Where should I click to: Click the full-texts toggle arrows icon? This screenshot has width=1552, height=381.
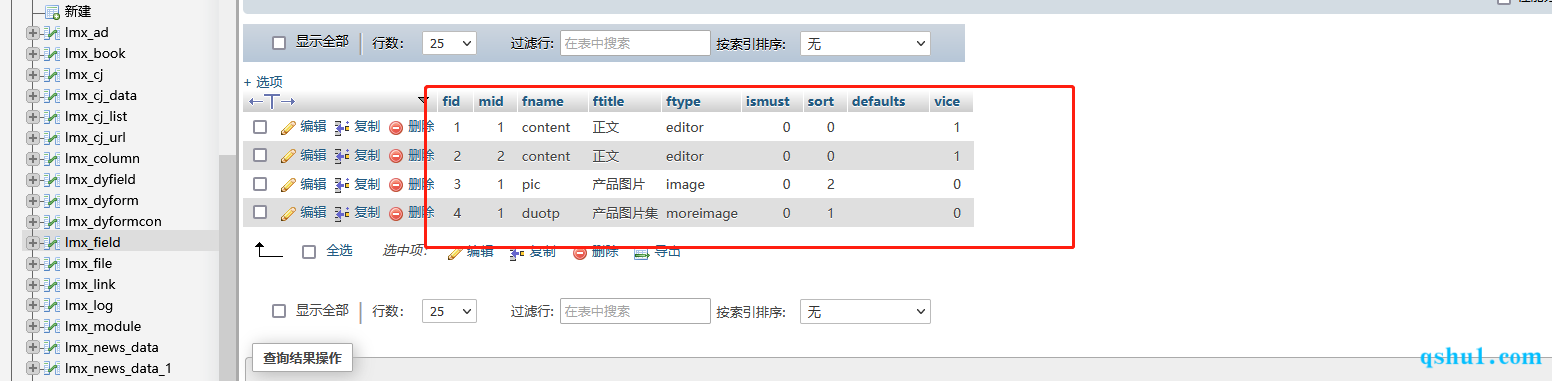[x=272, y=101]
